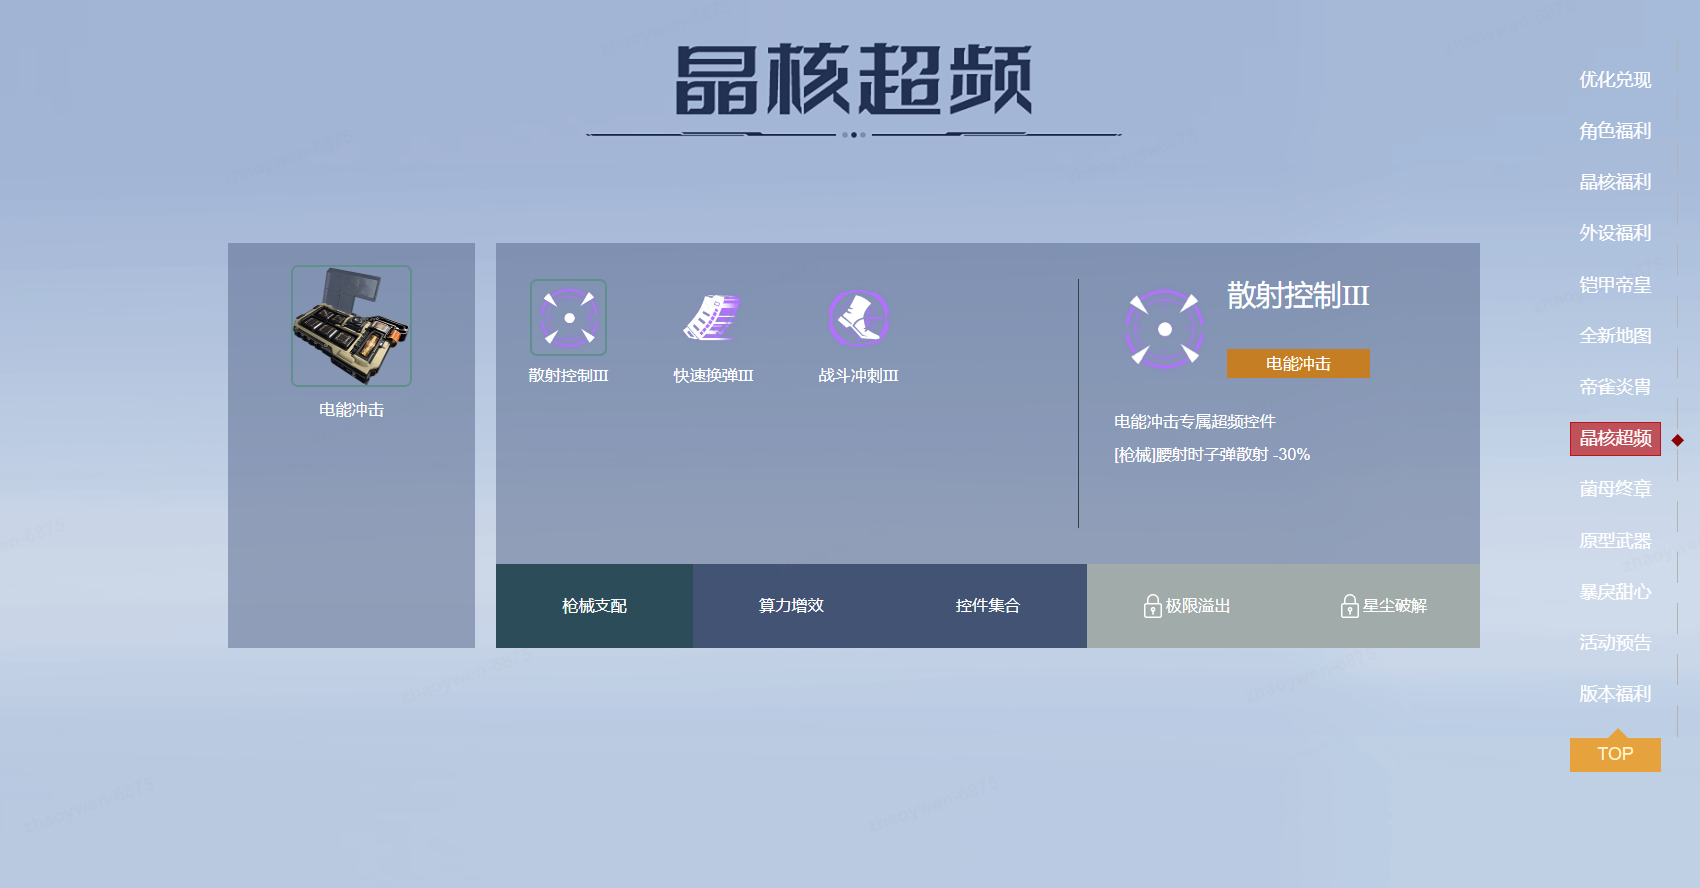Navigate to 铠甲帝皇 section
Viewport: 1700px width, 888px height.
point(1614,285)
